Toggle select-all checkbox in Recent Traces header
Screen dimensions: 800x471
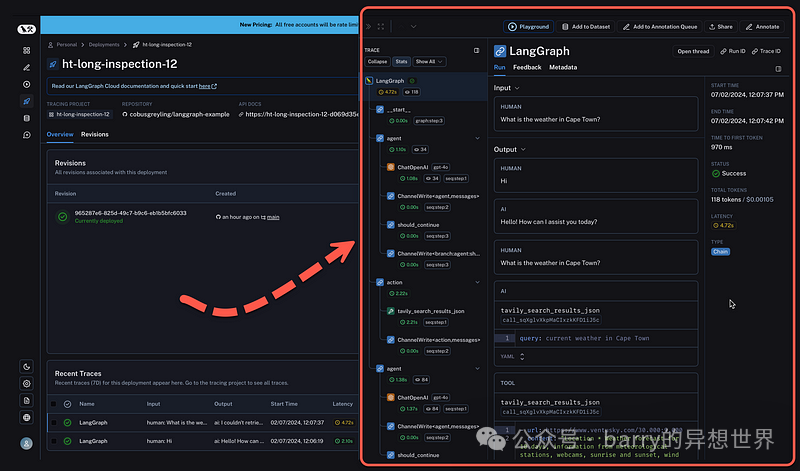[53, 404]
